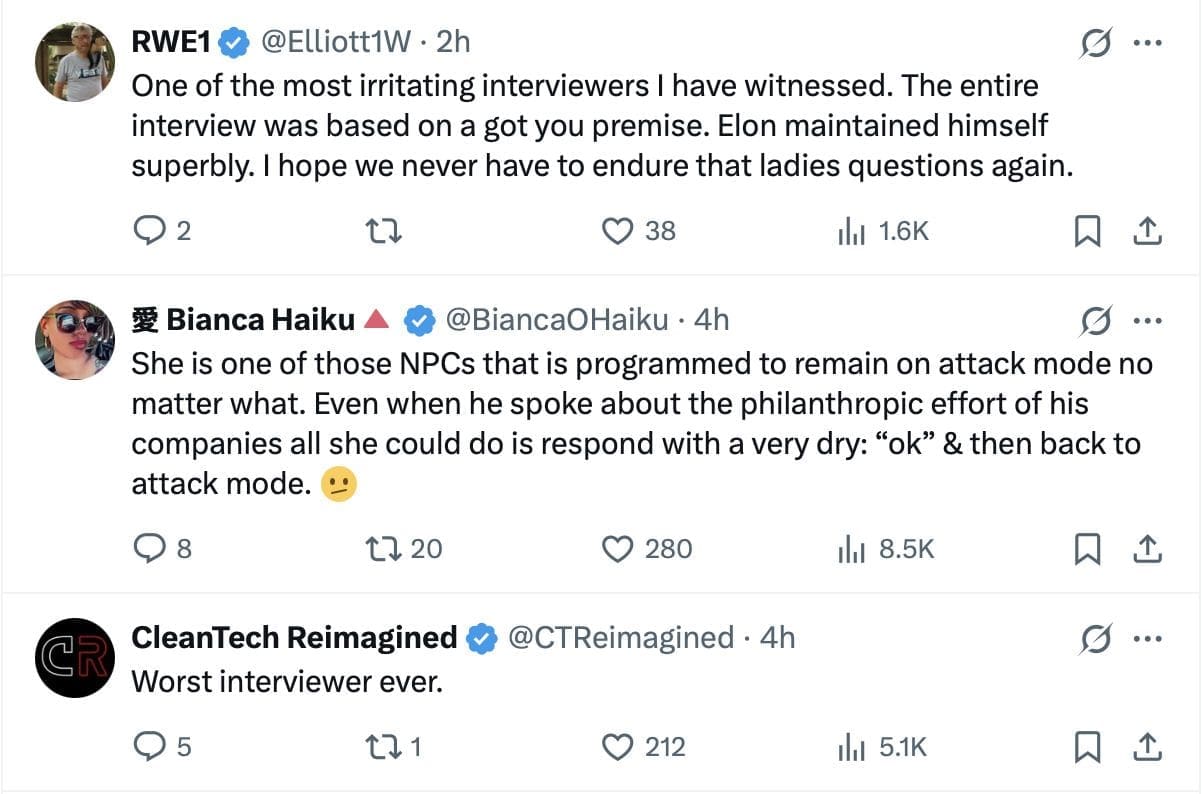This screenshot has height=794, width=1202.
Task: Share Bianca Haiku's tweet
Action: pyautogui.click(x=1147, y=549)
